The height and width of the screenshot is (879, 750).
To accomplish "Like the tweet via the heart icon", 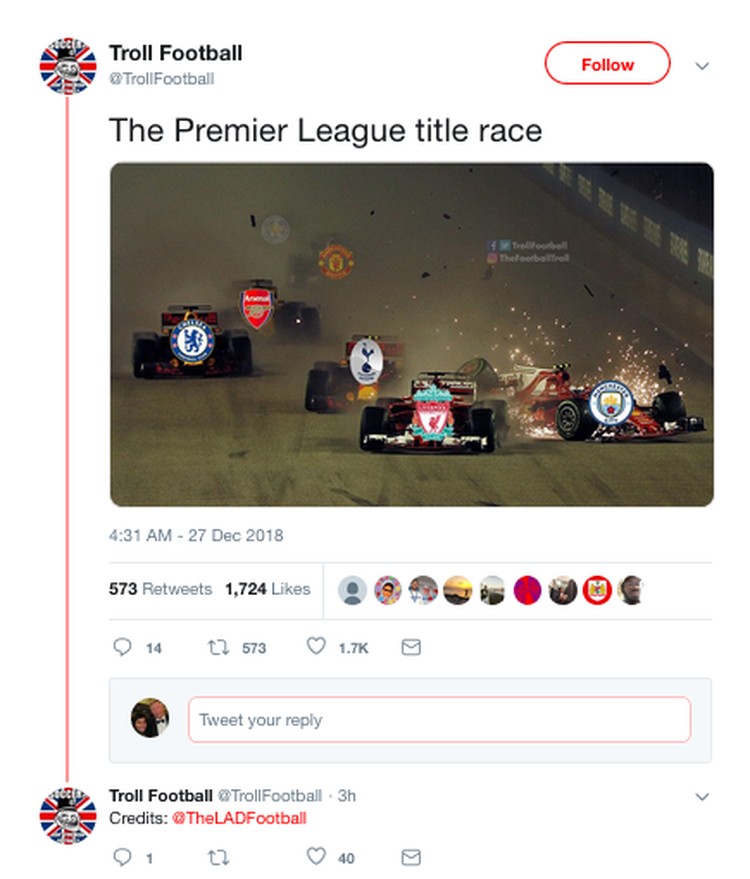I will click(316, 646).
